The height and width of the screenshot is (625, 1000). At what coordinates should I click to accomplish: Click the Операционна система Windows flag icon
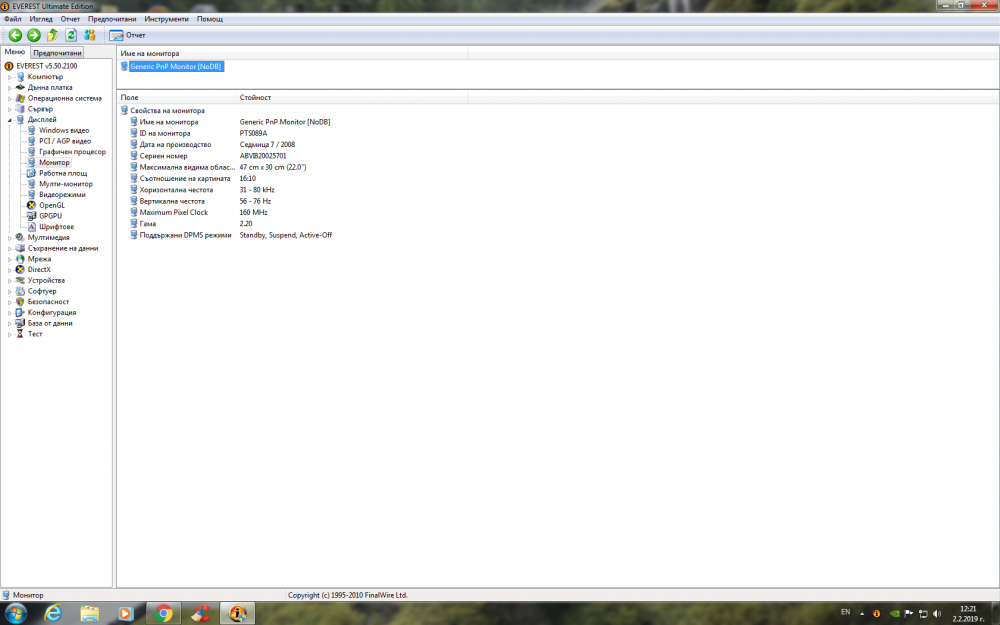[20, 98]
